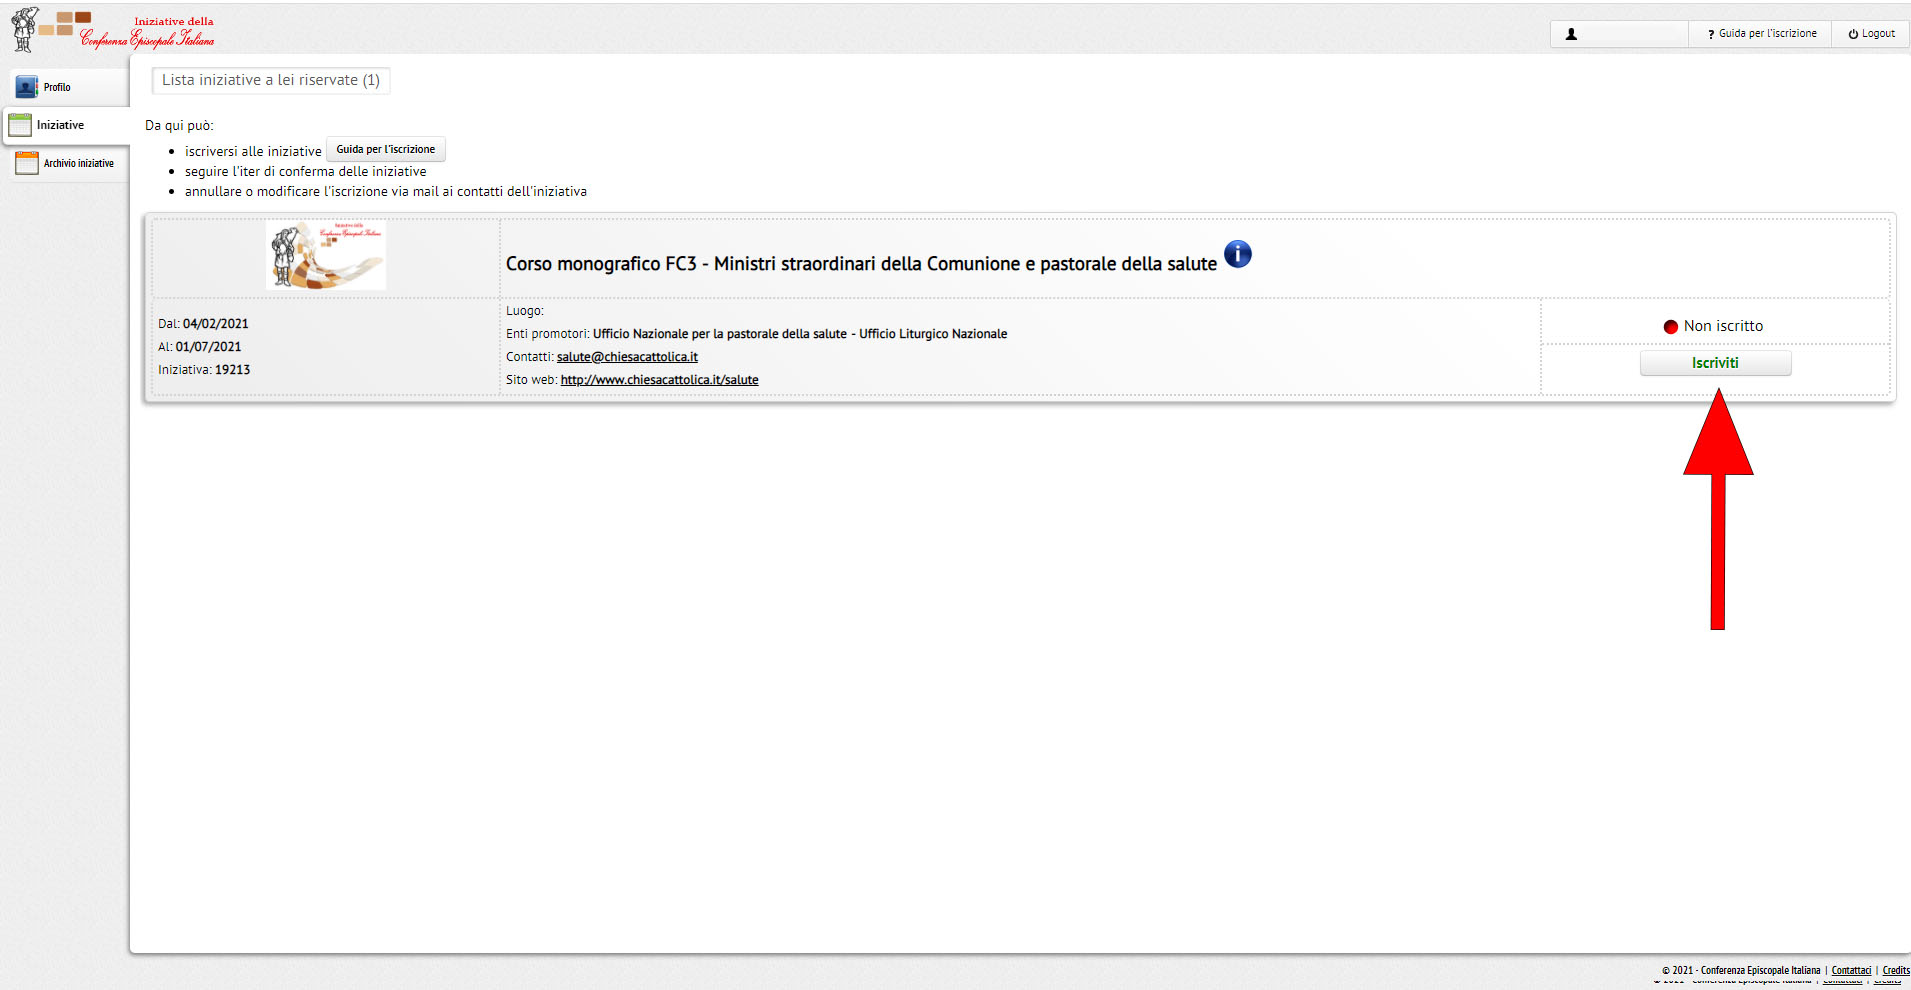Open the blue info icon beside course title
The height and width of the screenshot is (990, 1911).
point(1237,255)
